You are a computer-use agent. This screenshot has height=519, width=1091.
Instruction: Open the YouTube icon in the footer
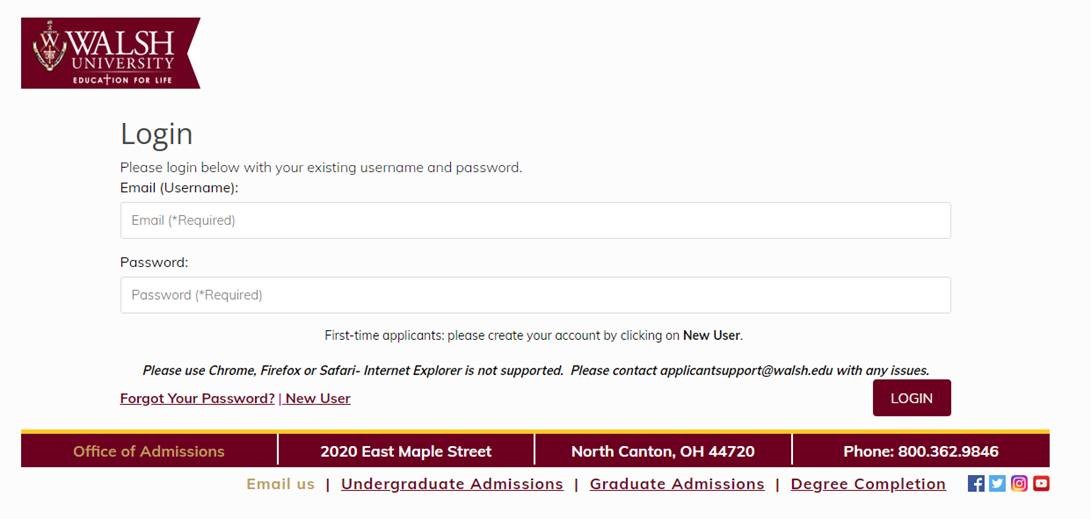click(1041, 484)
